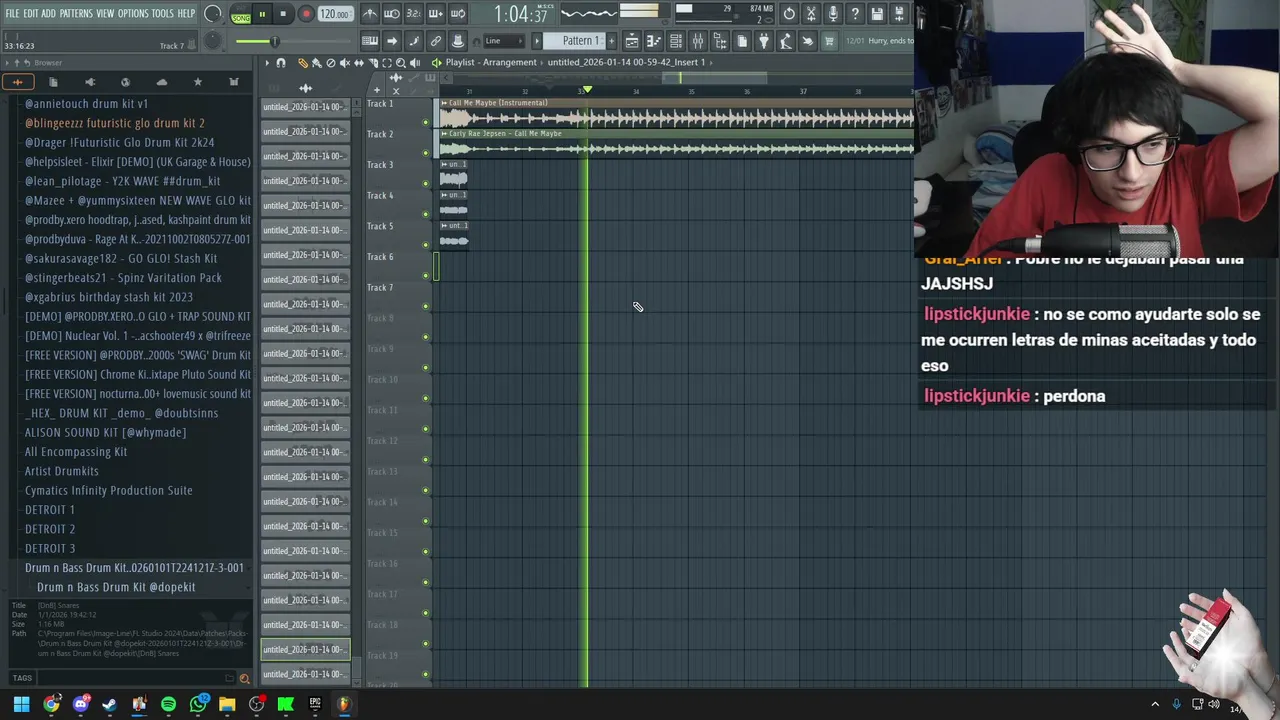The width and height of the screenshot is (1280, 720).
Task: Expand 'Artist Drumkits' folder
Action: (x=61, y=471)
